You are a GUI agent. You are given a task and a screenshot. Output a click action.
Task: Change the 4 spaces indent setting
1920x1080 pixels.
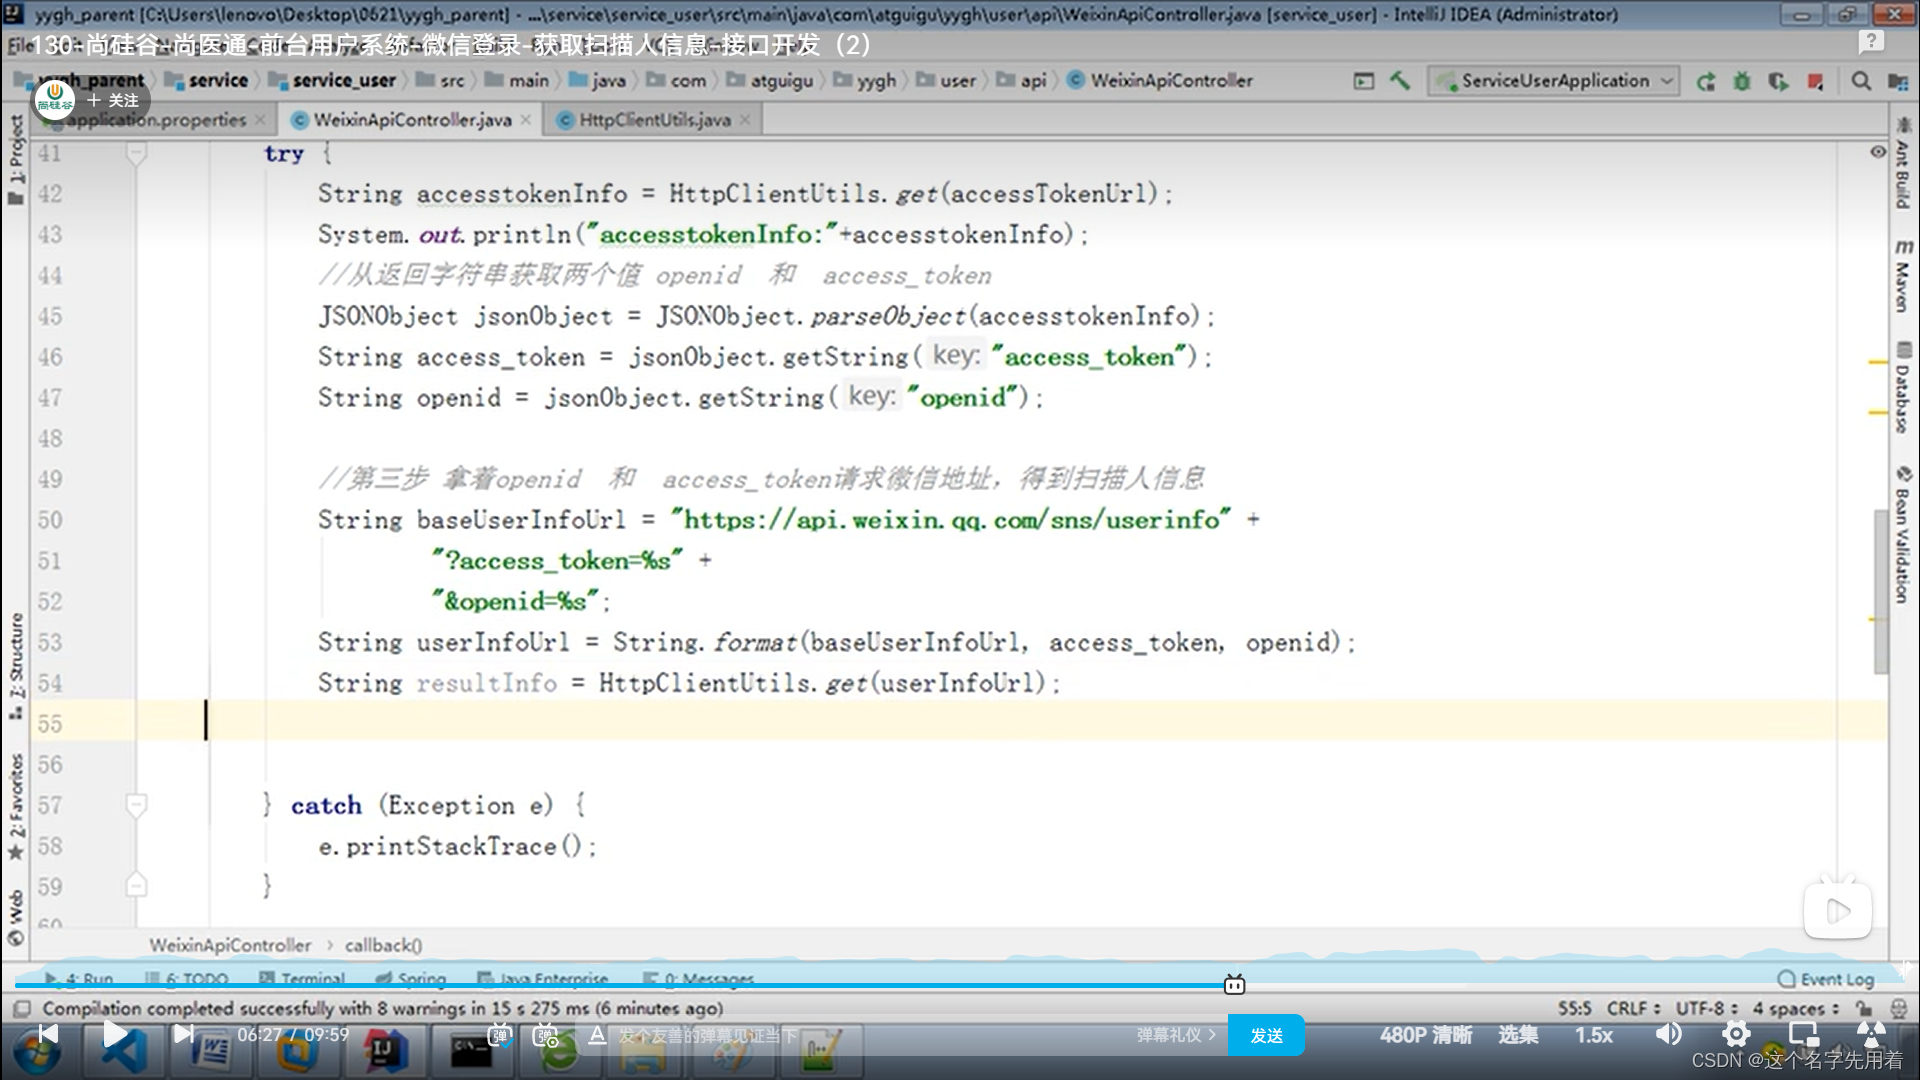pos(1796,1008)
